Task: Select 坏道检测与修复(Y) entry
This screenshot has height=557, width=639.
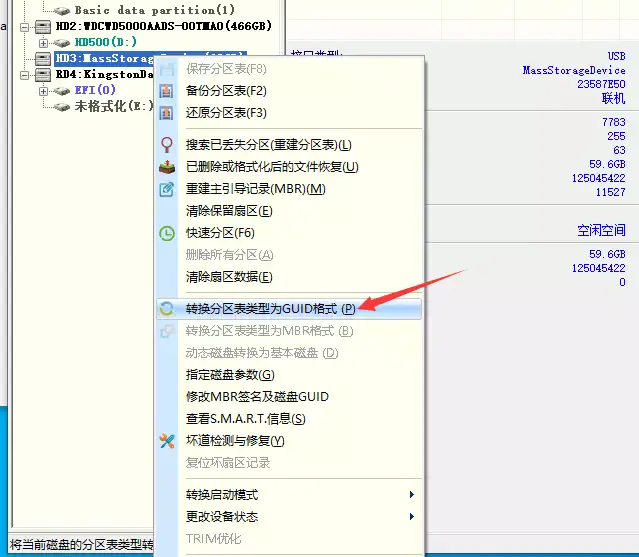Action: tap(289, 441)
